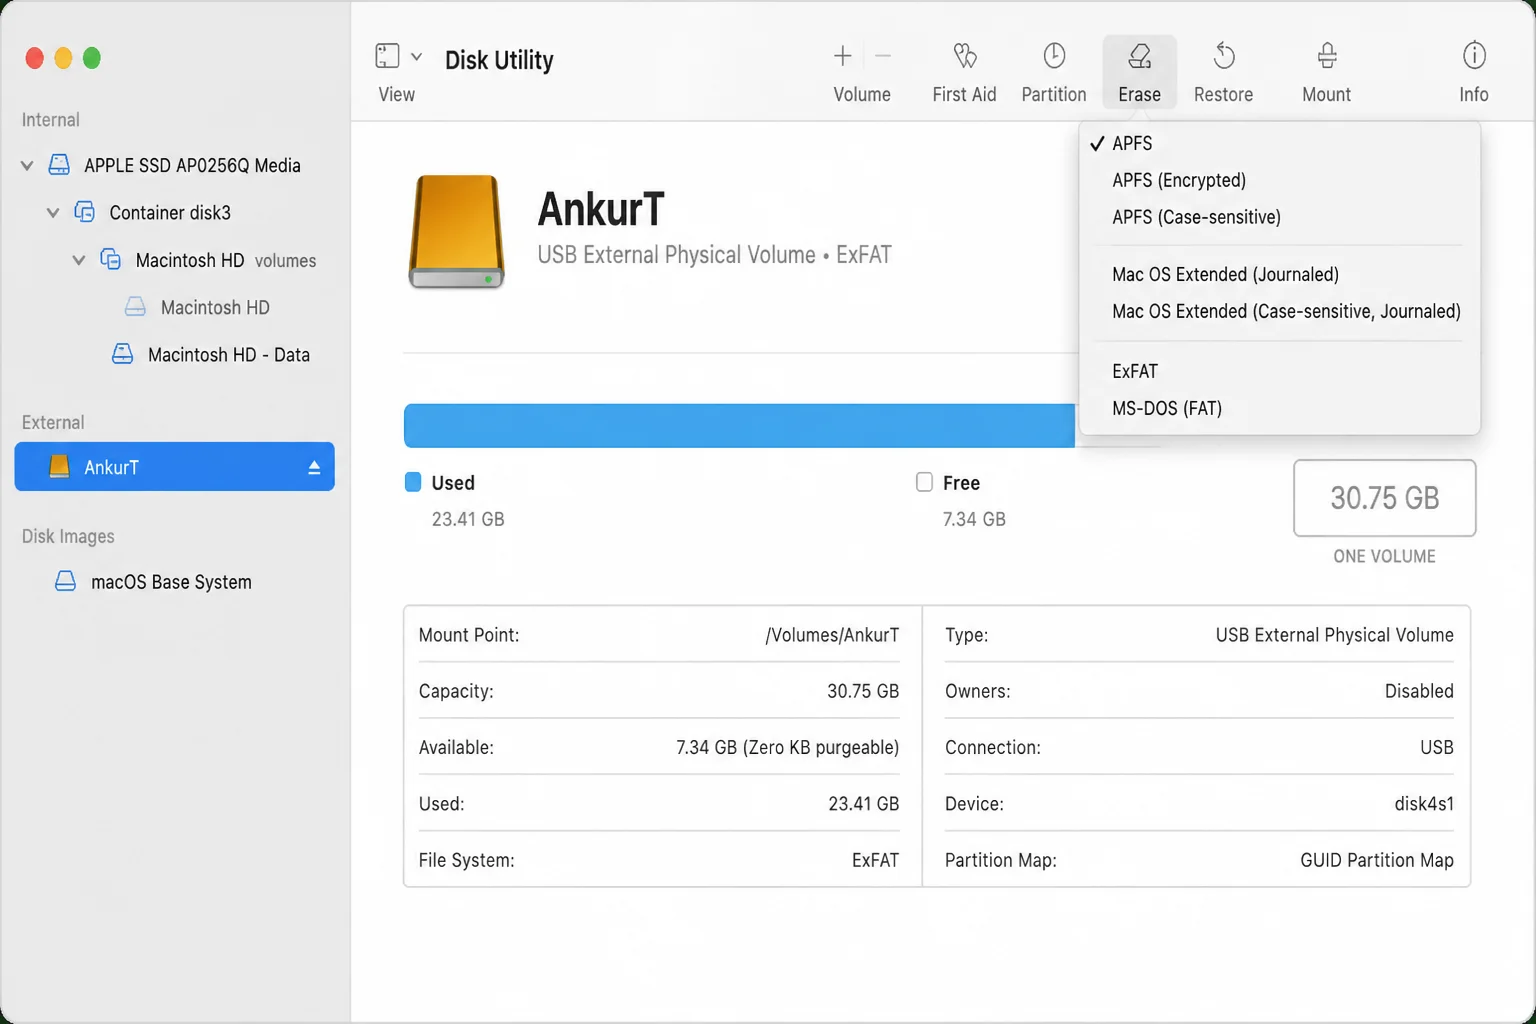Viewport: 1536px width, 1024px height.
Task: Click the Internal section header
Action: [x=50, y=120]
